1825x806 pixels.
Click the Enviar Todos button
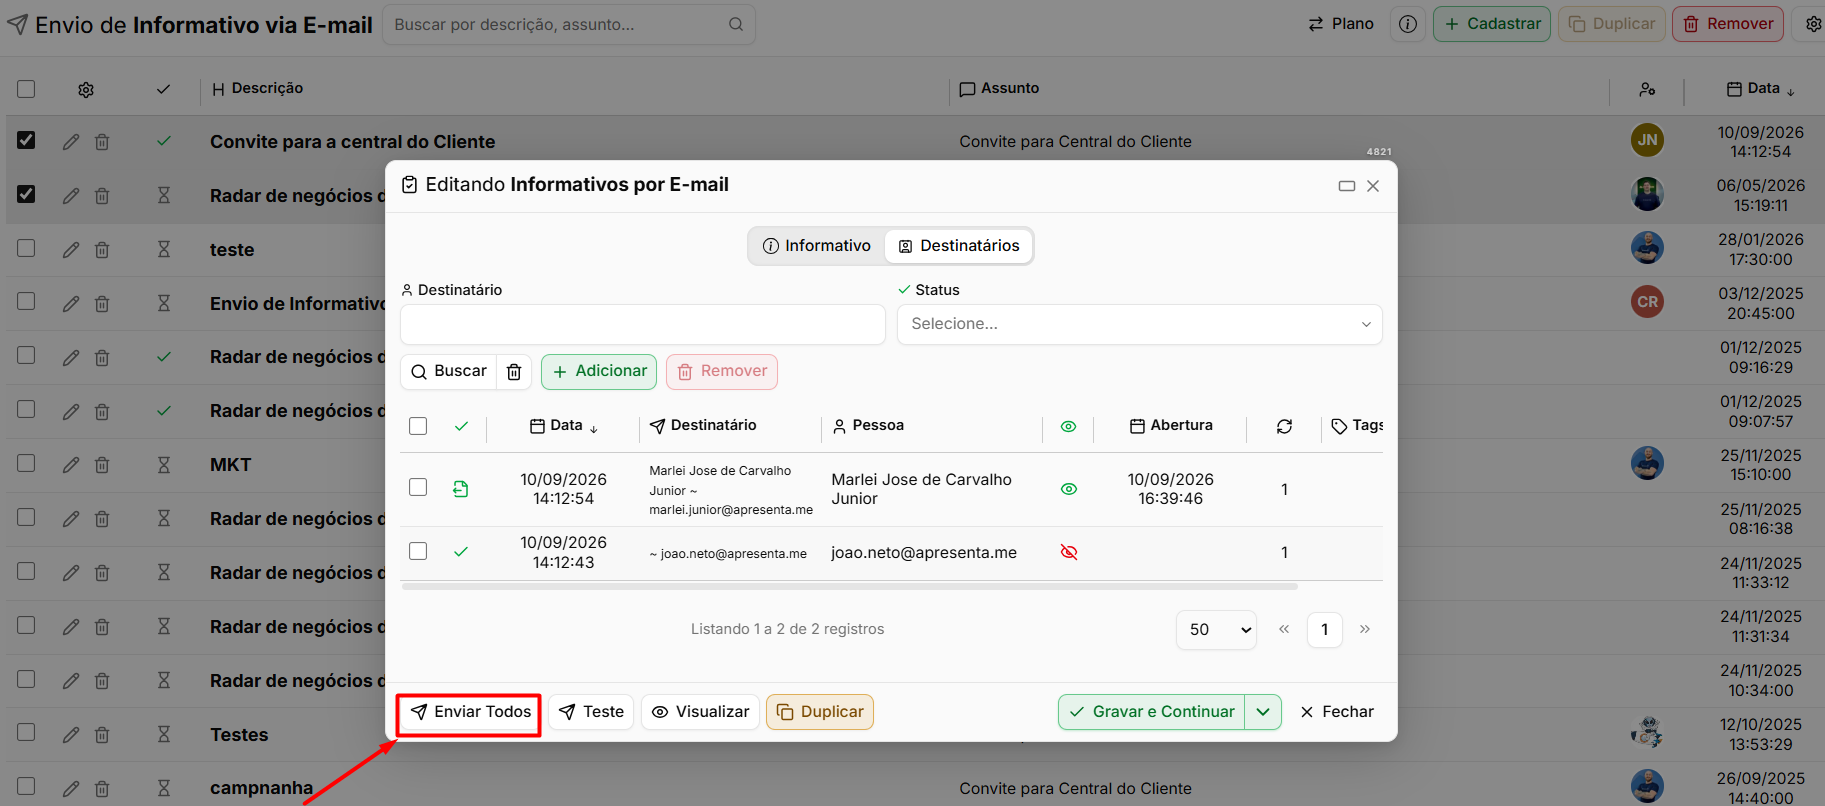pos(470,712)
